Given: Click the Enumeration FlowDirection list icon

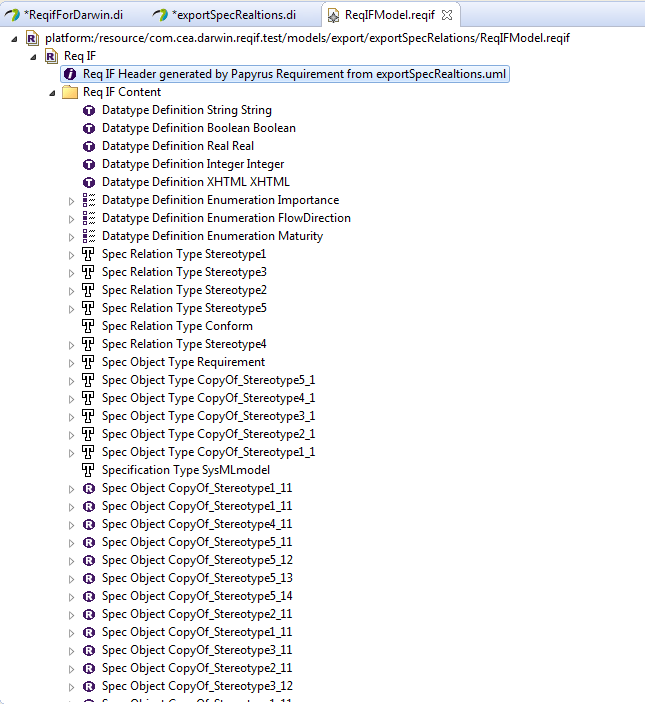Looking at the screenshot, I should click(89, 218).
